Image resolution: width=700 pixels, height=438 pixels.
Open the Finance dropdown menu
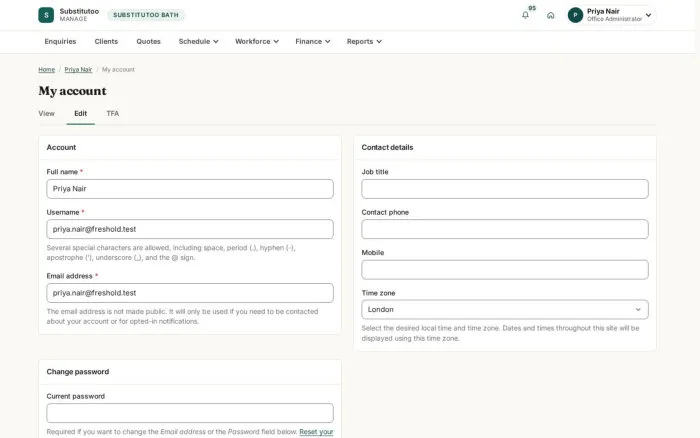click(312, 42)
